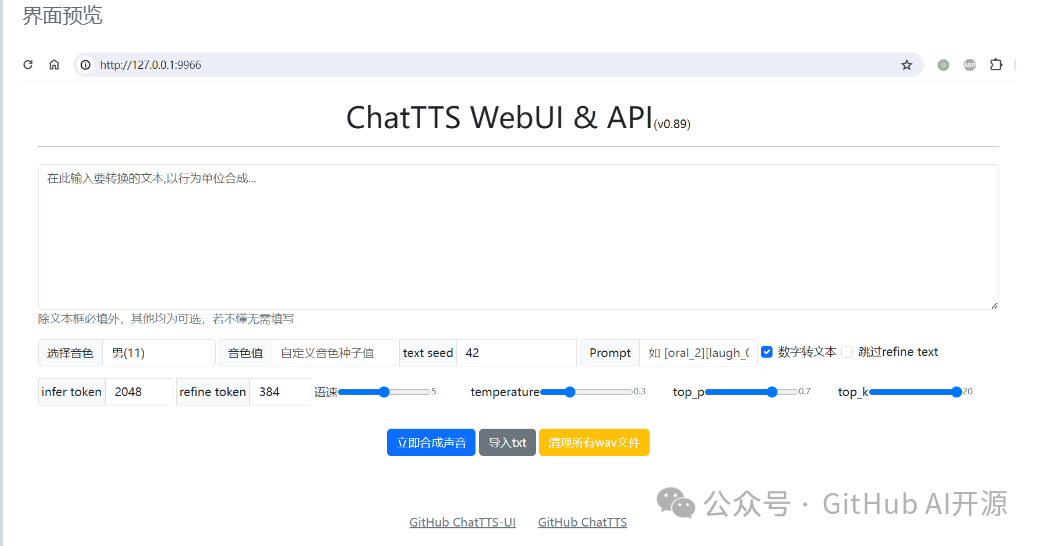Uncheck the 数字转文本 checkbox
The height and width of the screenshot is (546, 1041).
pyautogui.click(x=767, y=352)
